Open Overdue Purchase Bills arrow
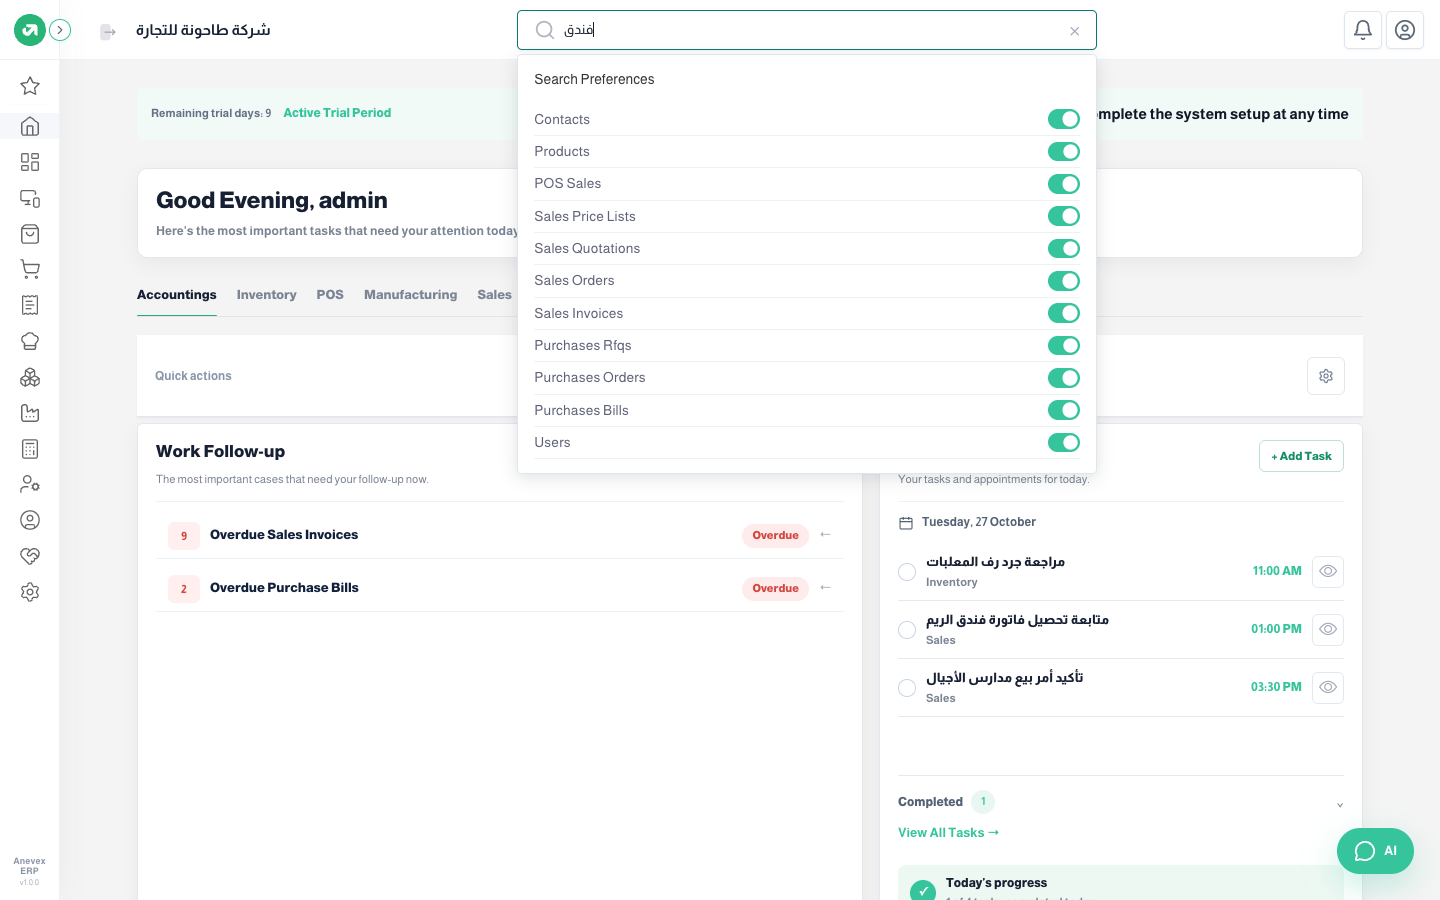 click(825, 588)
